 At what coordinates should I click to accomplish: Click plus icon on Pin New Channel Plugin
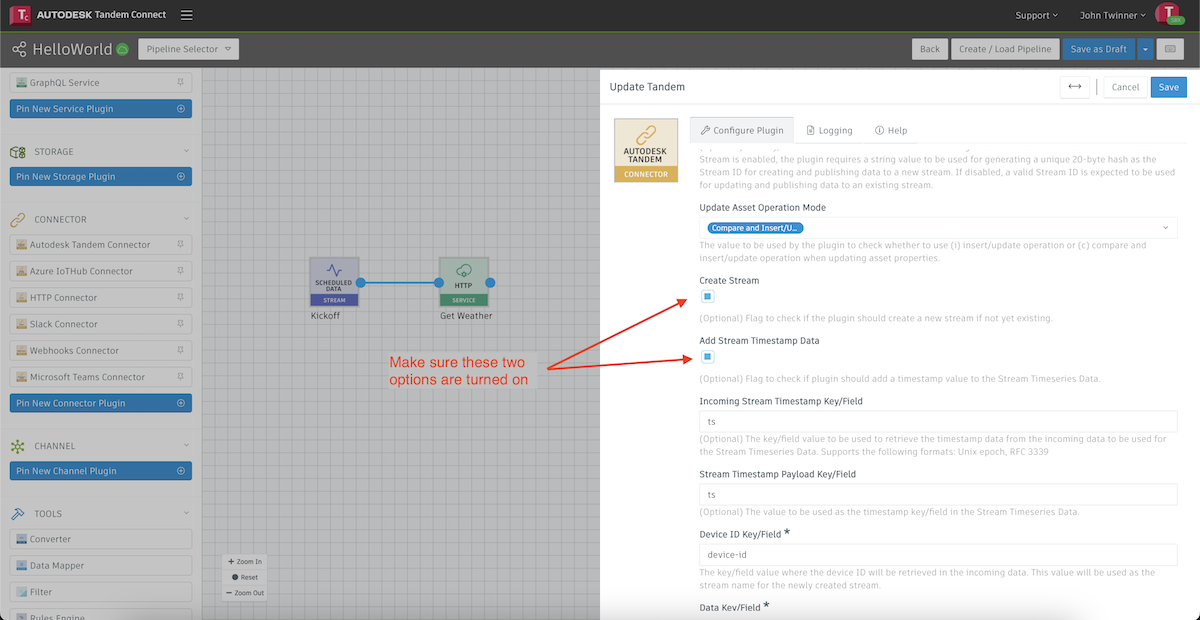pos(181,471)
